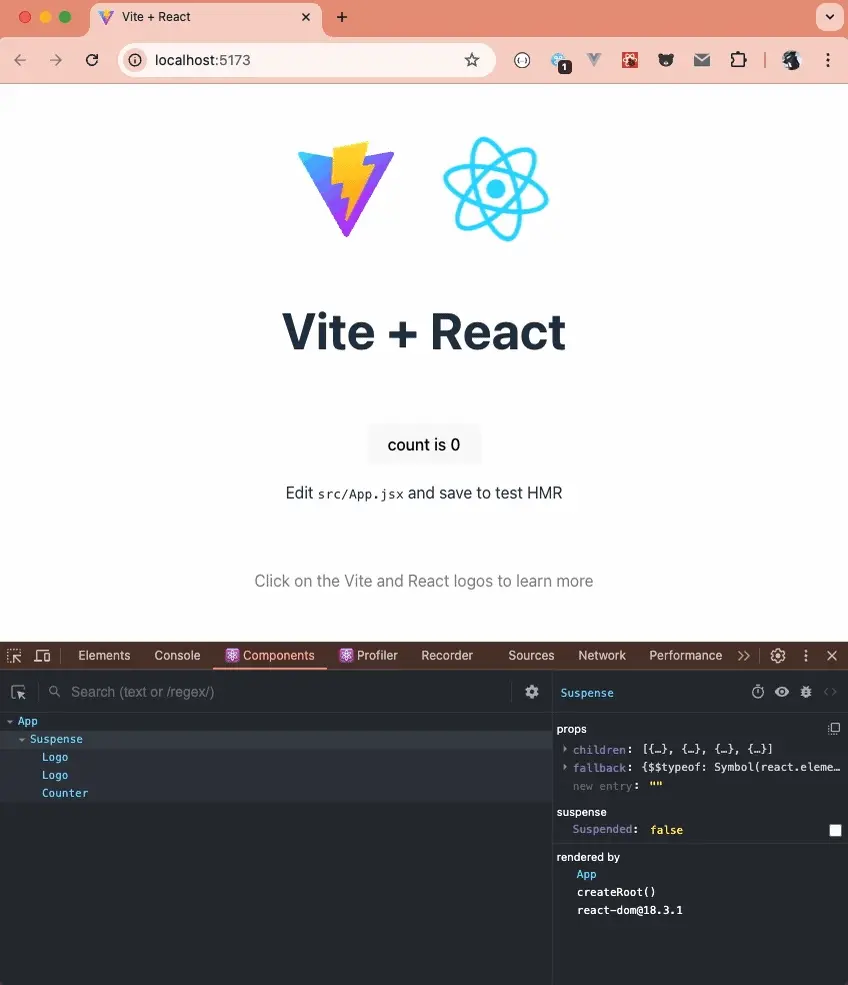Select the second Logo component
848x985 pixels.
coord(55,775)
